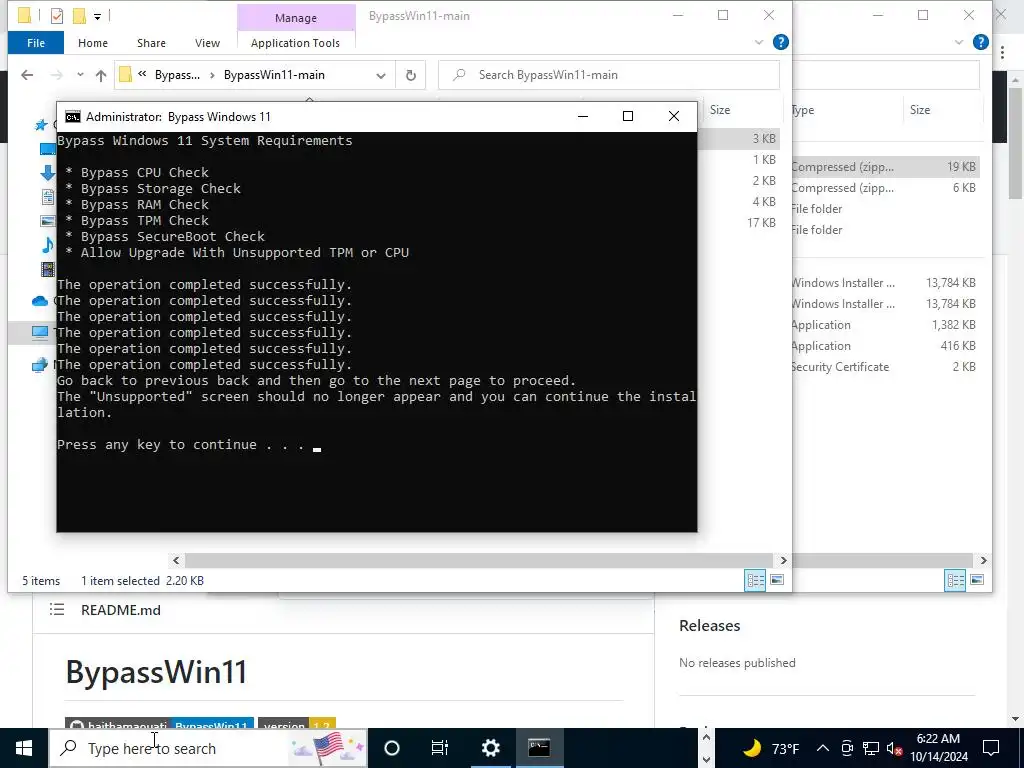Screen dimensions: 1024x768
Task: Show hidden system tray icons
Action: coord(823,748)
